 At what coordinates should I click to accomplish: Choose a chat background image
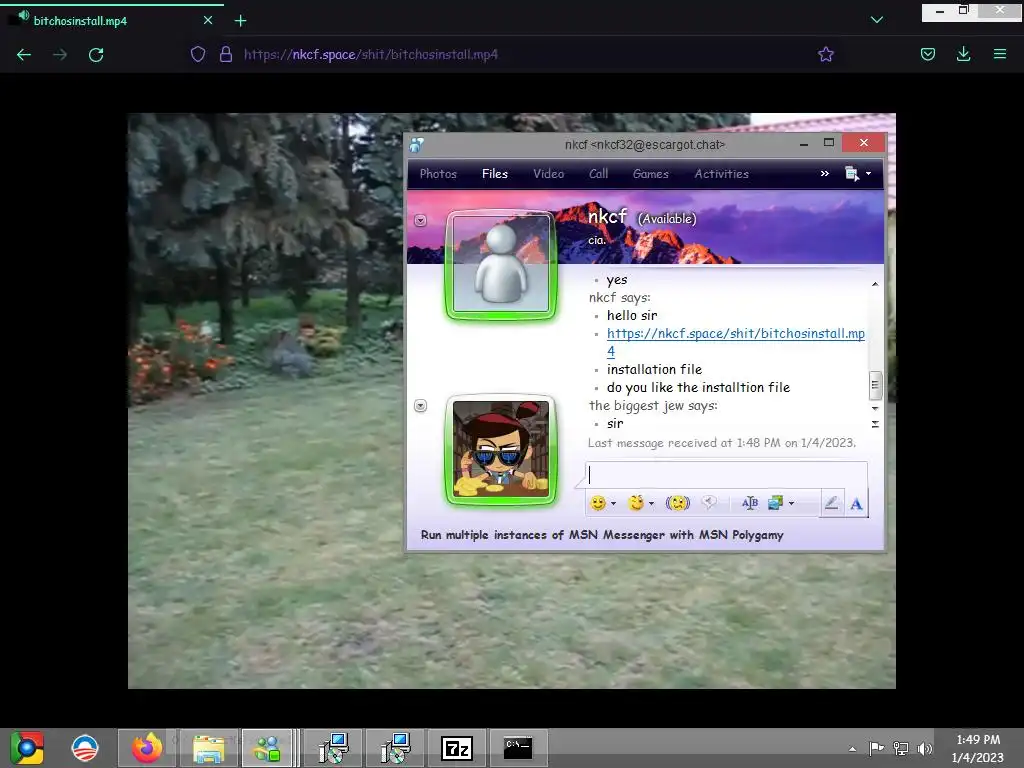coord(775,503)
